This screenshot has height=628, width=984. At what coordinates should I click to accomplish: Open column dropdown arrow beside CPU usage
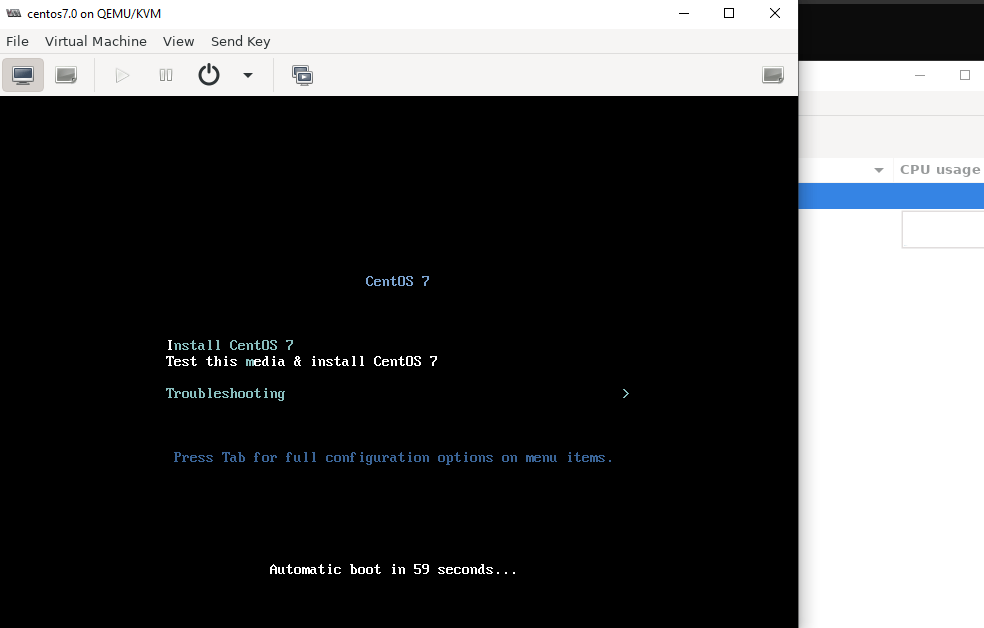click(x=879, y=170)
